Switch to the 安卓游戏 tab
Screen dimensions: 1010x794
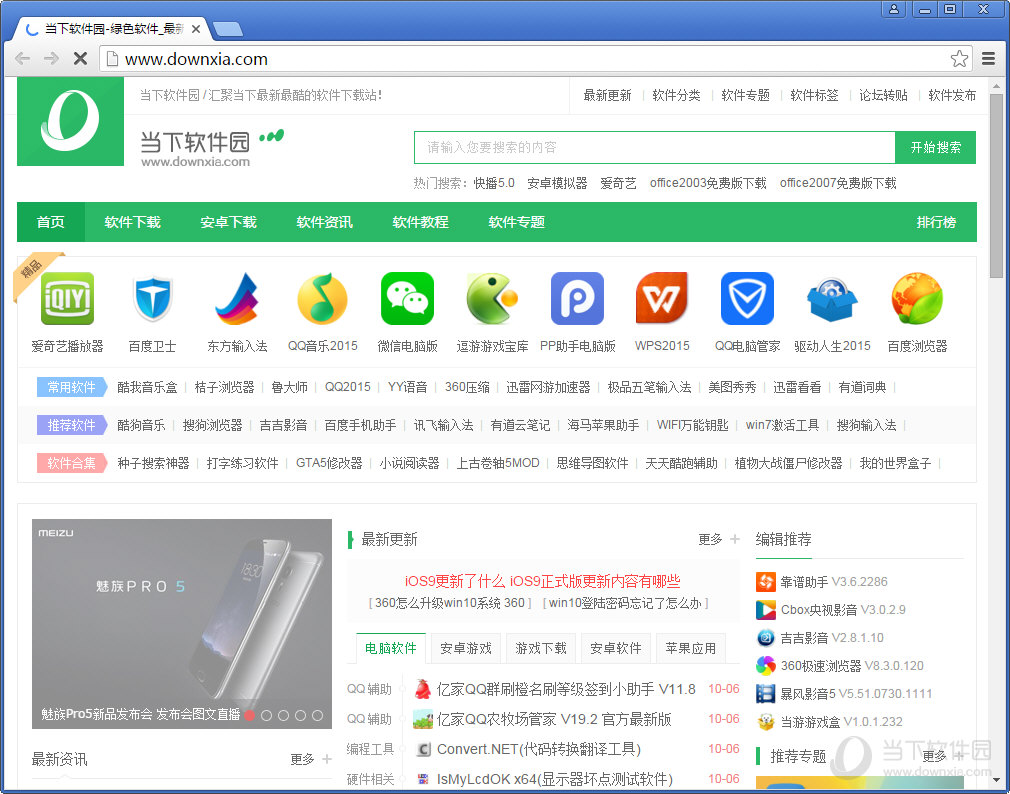[466, 648]
